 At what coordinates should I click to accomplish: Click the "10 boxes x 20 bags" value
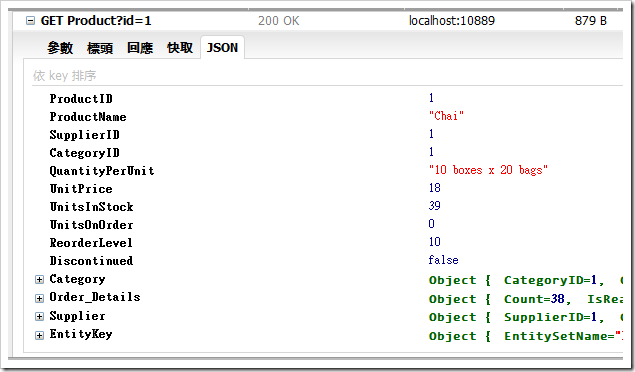pos(488,170)
